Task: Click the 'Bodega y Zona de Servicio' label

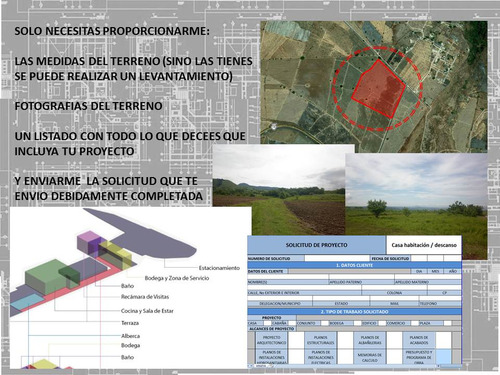Action: [177, 278]
